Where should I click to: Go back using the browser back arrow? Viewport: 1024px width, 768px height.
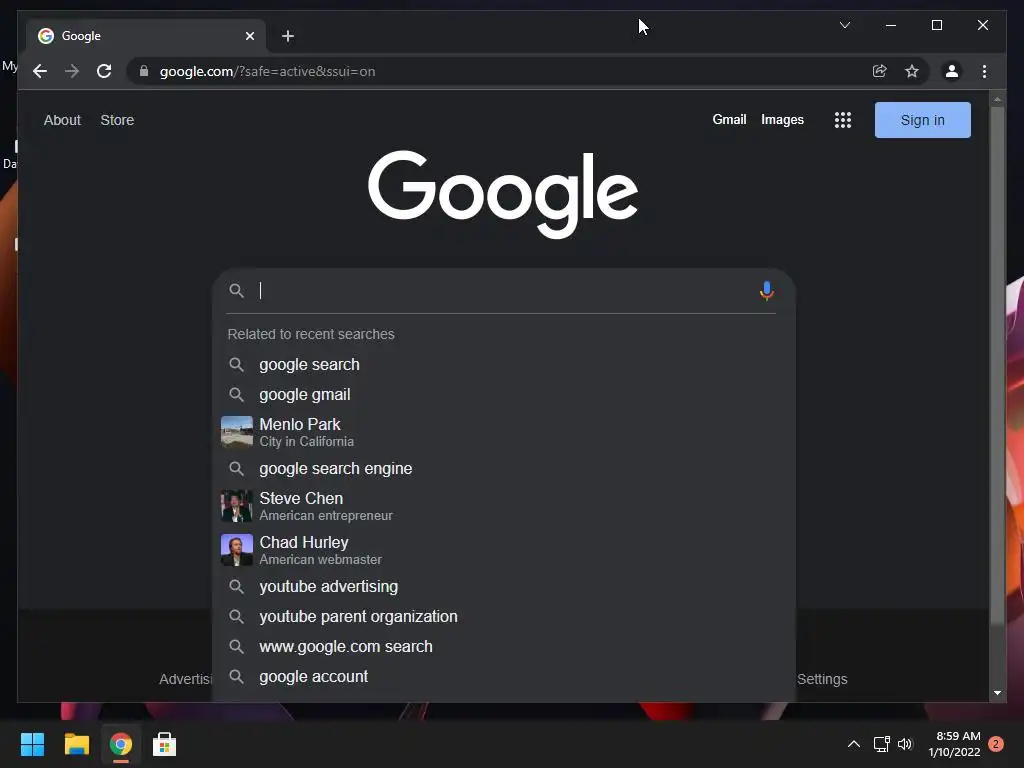(x=40, y=71)
